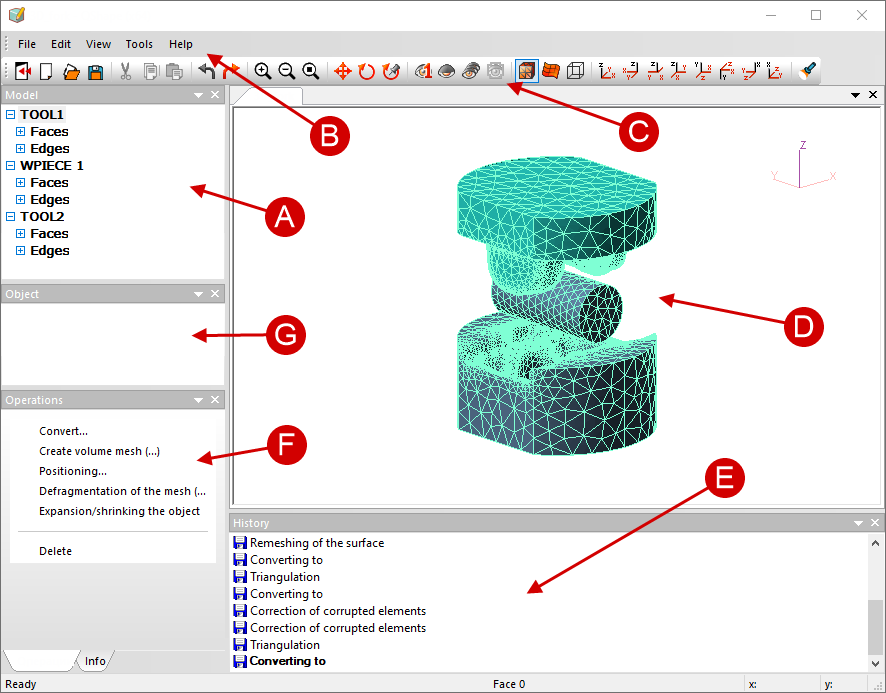Select the Rotate view tool
The image size is (886, 693).
pos(367,71)
